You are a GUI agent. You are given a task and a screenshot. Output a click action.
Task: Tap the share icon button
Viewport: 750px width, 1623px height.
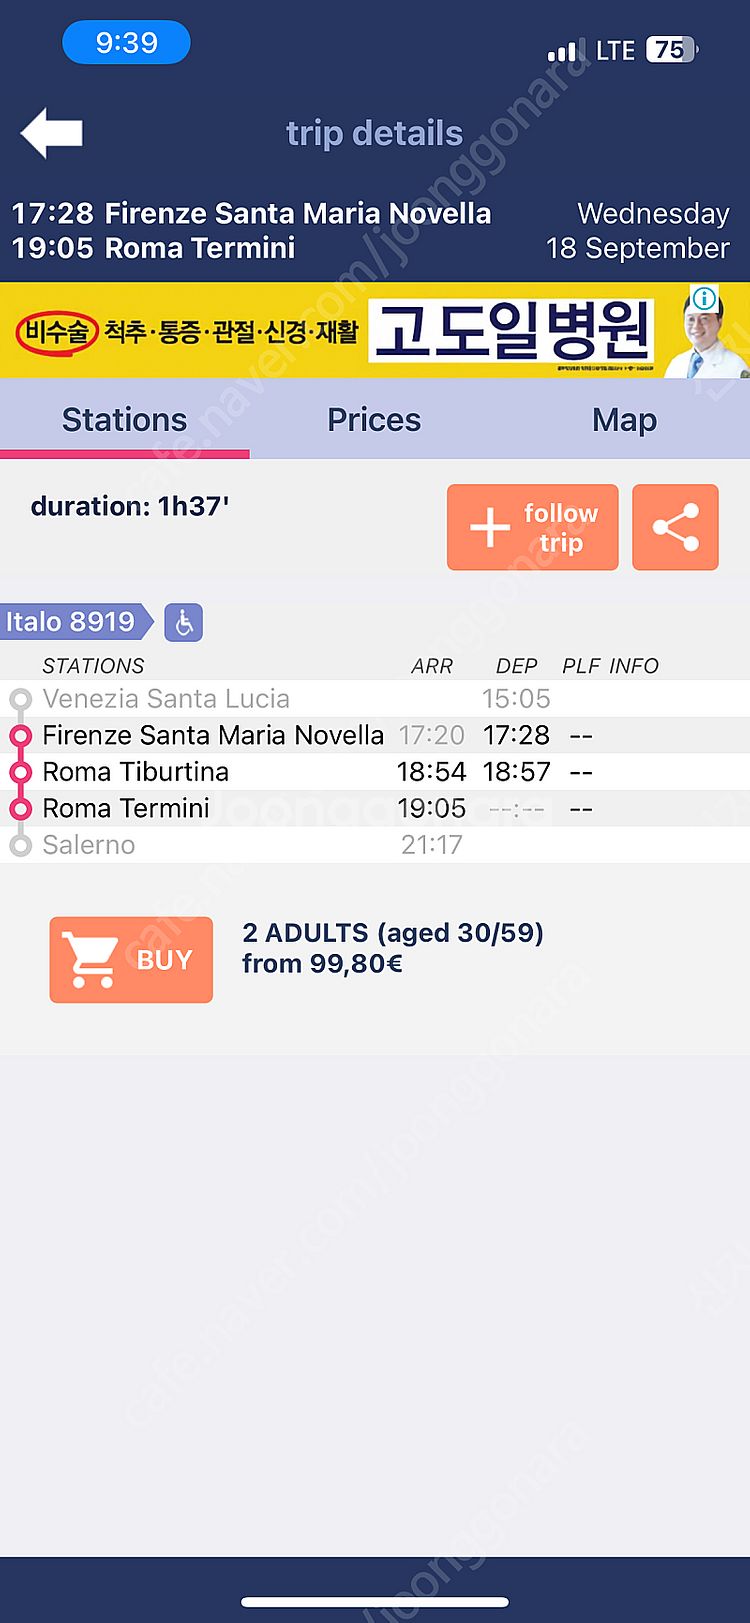coord(675,527)
